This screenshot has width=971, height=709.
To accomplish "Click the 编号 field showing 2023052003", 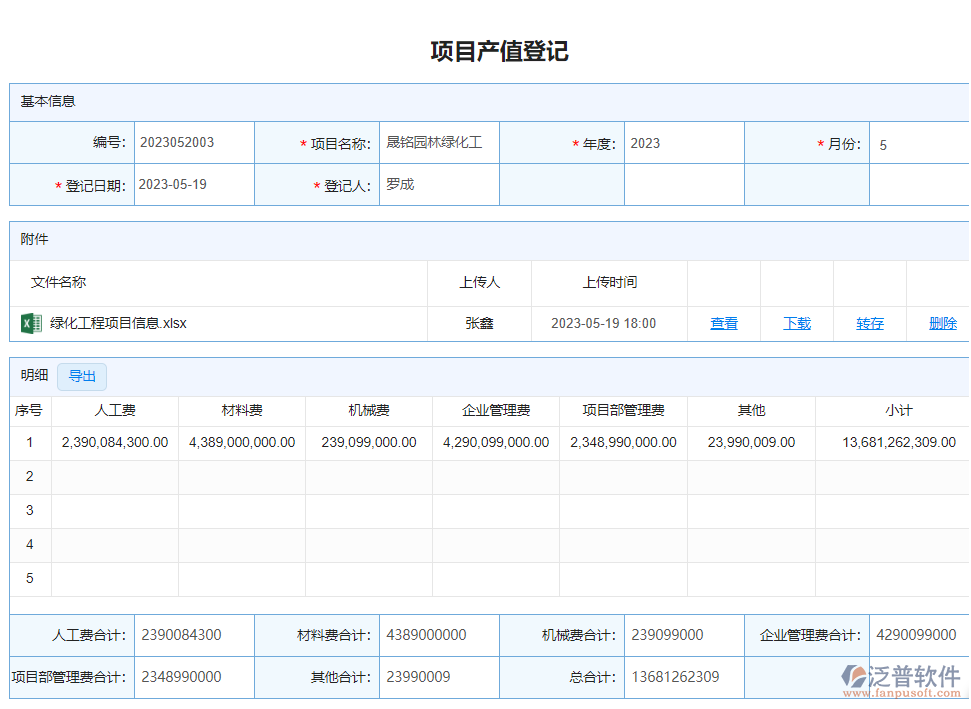I will tap(194, 143).
